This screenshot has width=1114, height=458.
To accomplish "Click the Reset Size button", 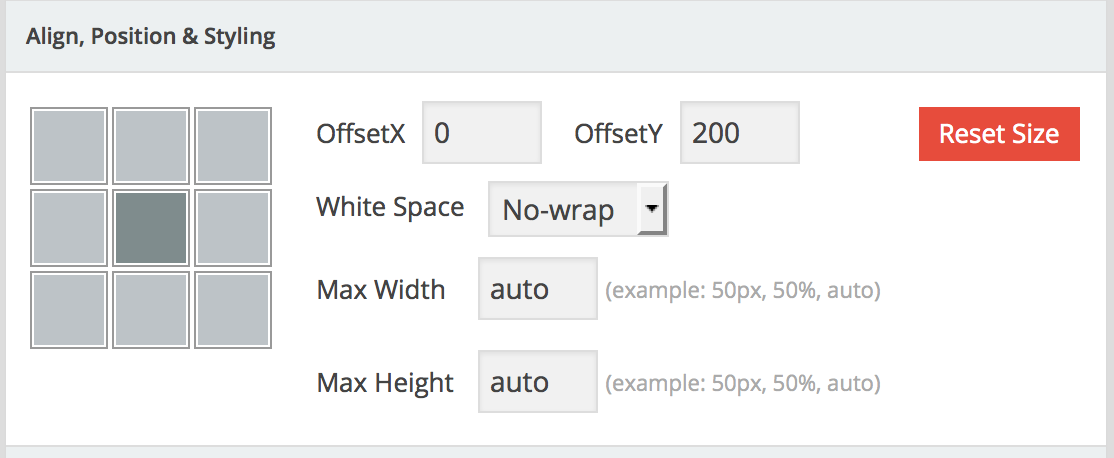I will pyautogui.click(x=998, y=134).
